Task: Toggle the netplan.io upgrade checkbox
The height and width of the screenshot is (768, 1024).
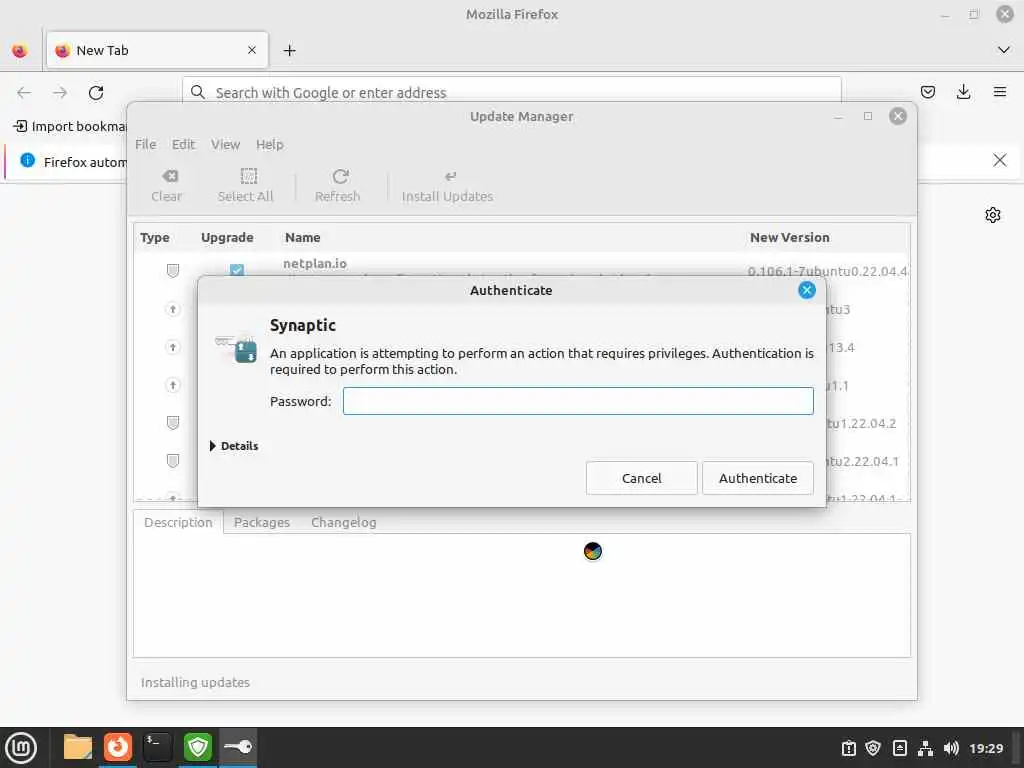Action: click(236, 269)
